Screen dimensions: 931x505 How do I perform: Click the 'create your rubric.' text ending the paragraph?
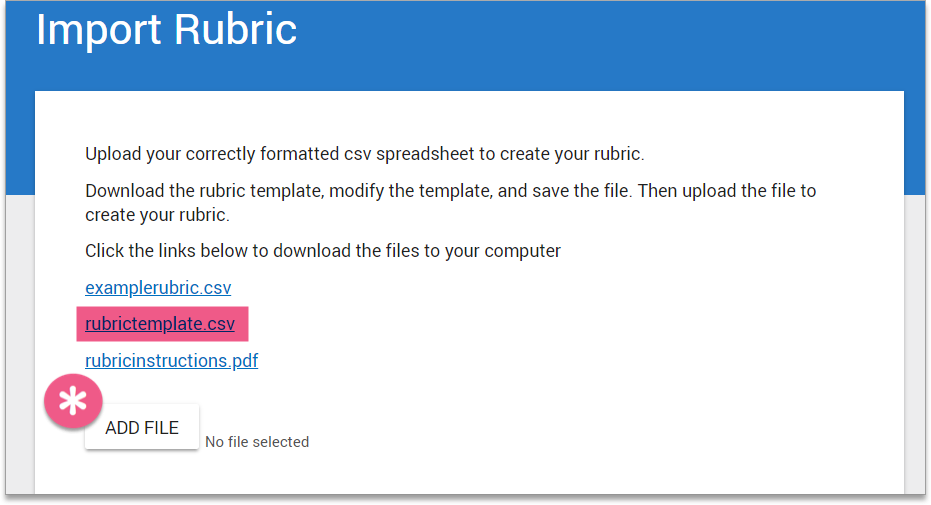(x=157, y=215)
